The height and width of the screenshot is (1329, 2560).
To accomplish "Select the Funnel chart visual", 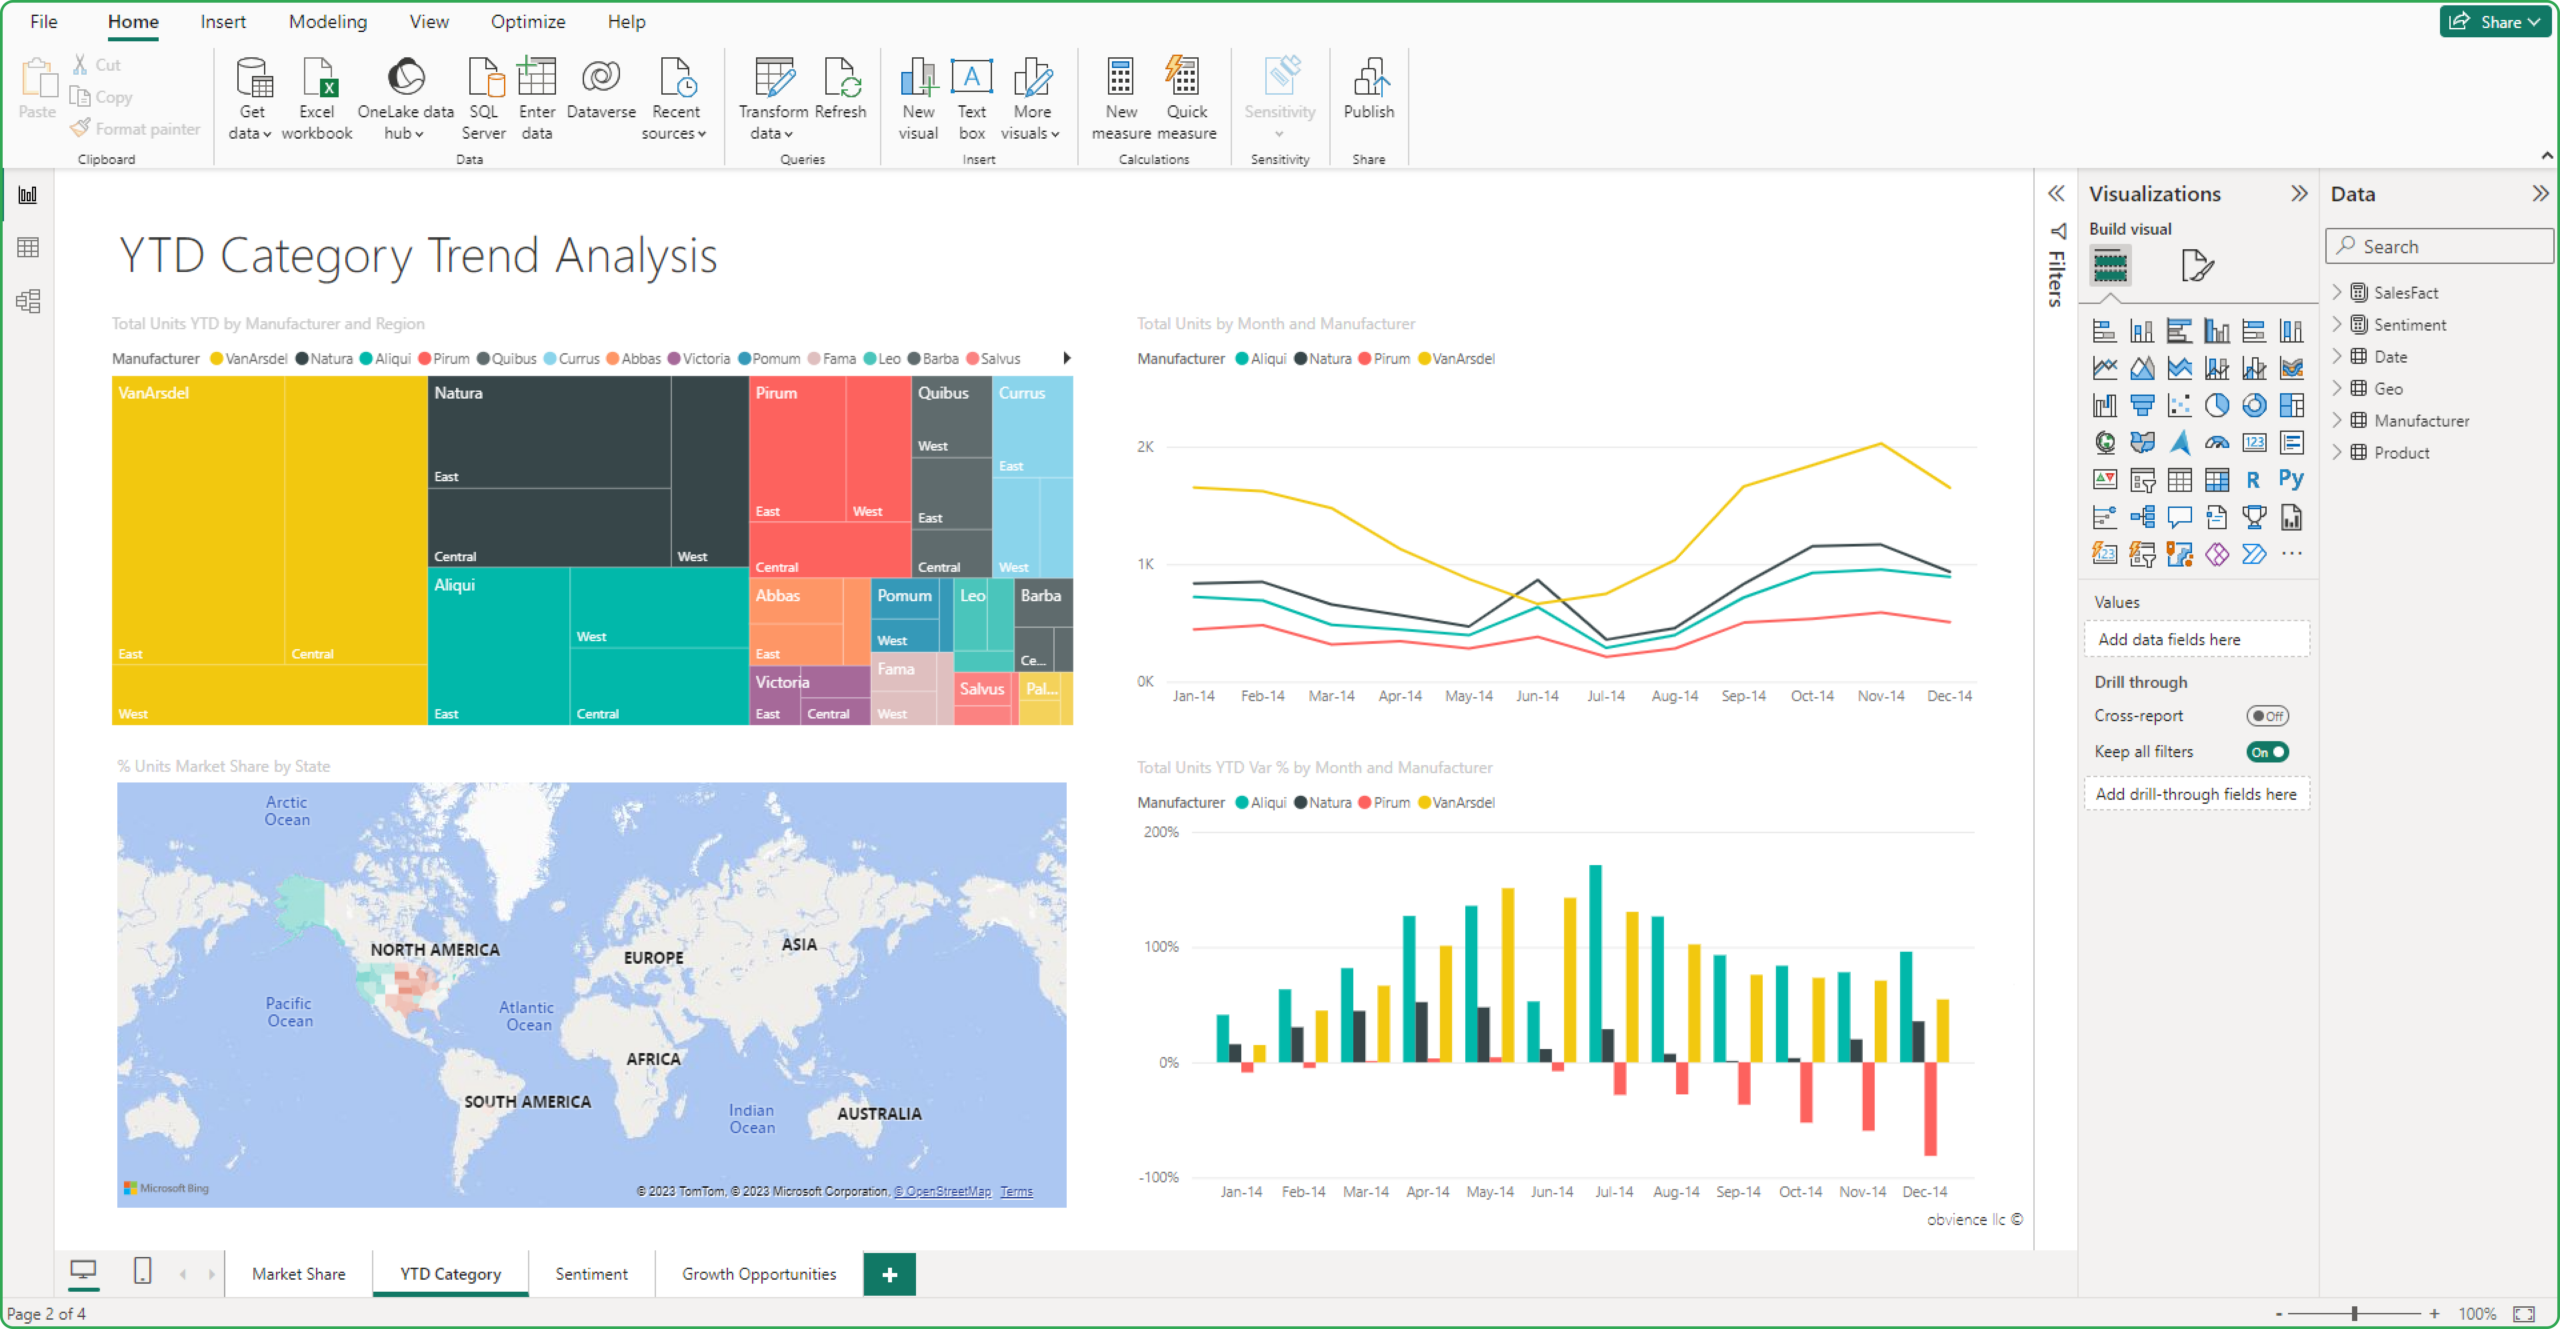I will tap(2142, 405).
